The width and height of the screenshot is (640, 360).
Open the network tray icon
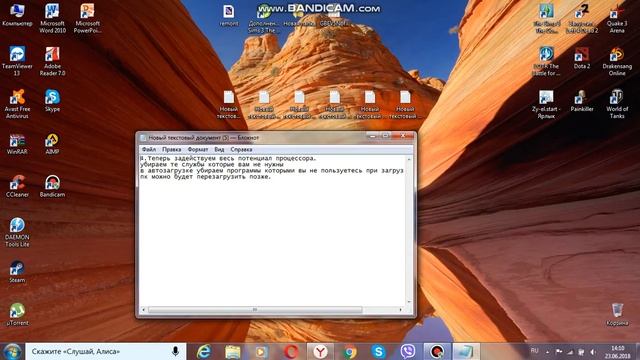tap(571, 352)
